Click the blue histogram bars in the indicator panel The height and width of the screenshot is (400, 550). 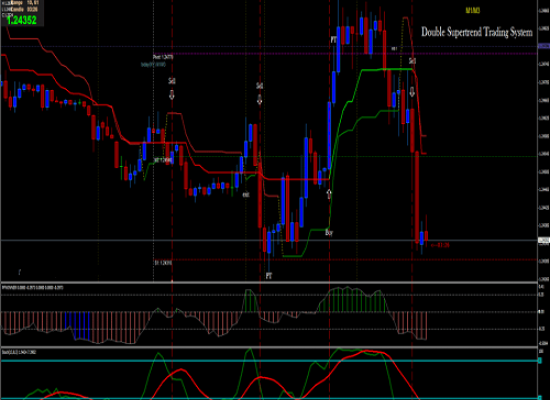[x=78, y=326]
